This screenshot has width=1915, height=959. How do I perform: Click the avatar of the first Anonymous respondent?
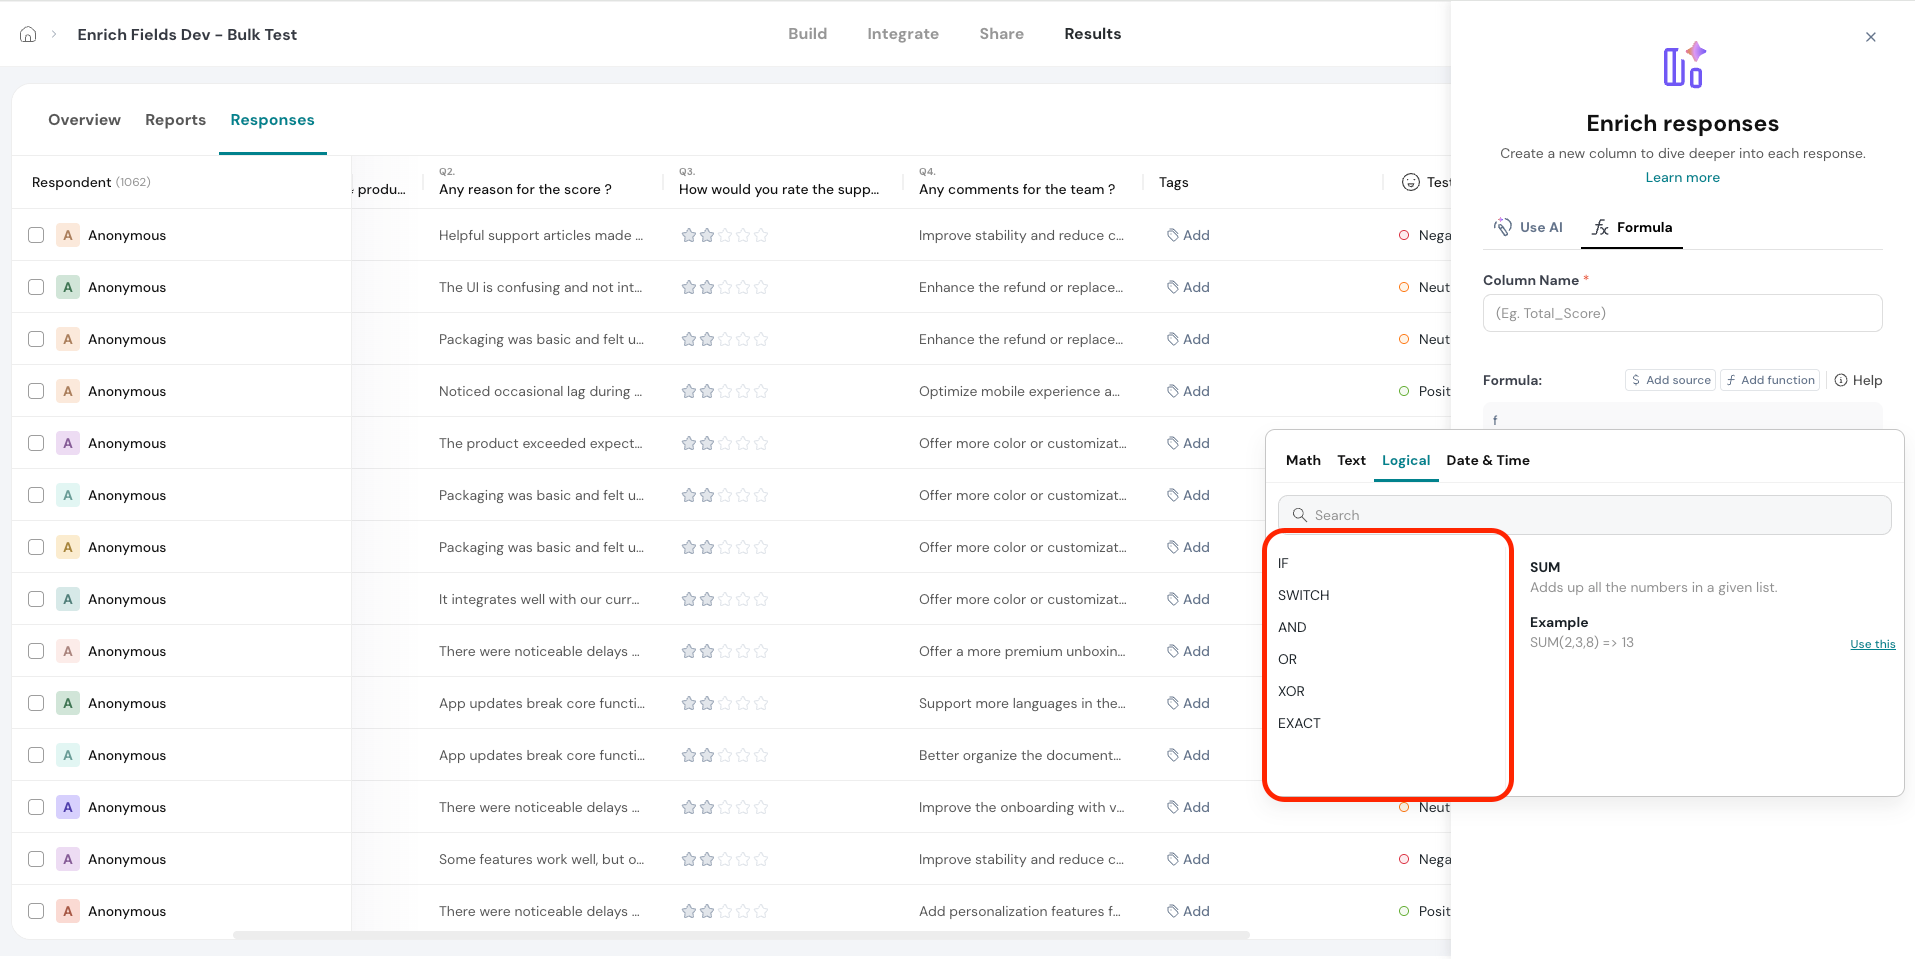click(x=68, y=235)
